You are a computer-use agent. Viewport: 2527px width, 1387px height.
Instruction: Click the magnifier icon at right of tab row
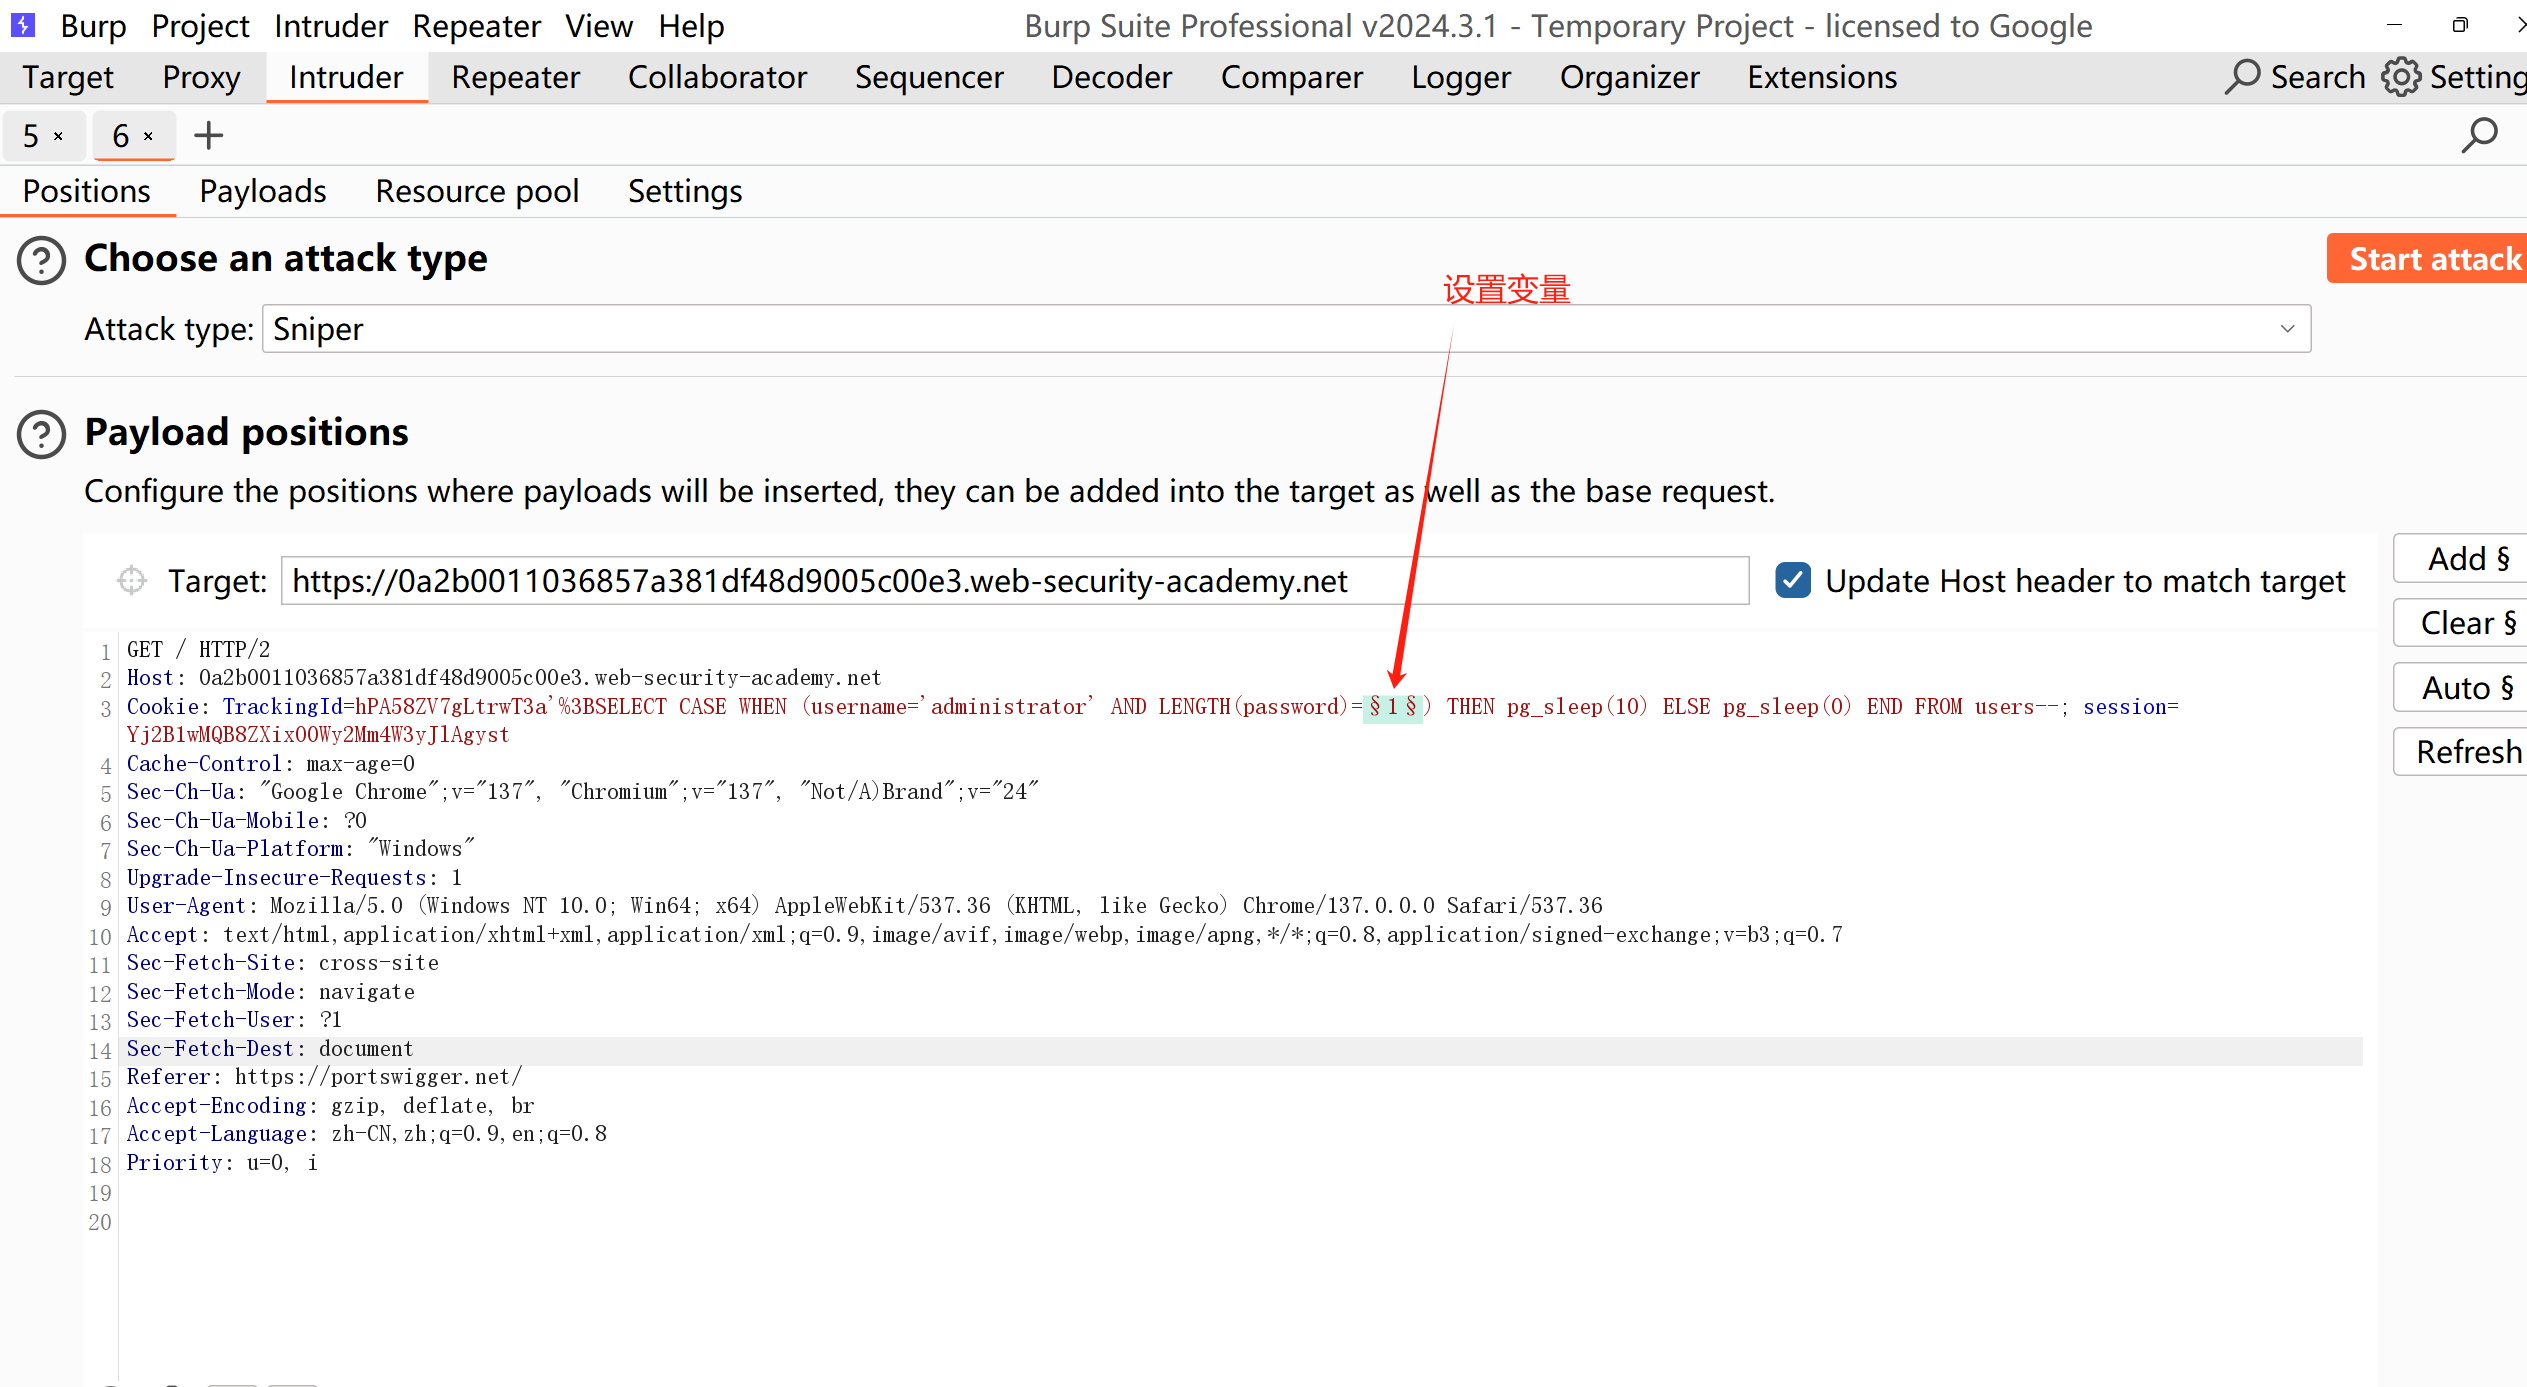(x=2479, y=135)
